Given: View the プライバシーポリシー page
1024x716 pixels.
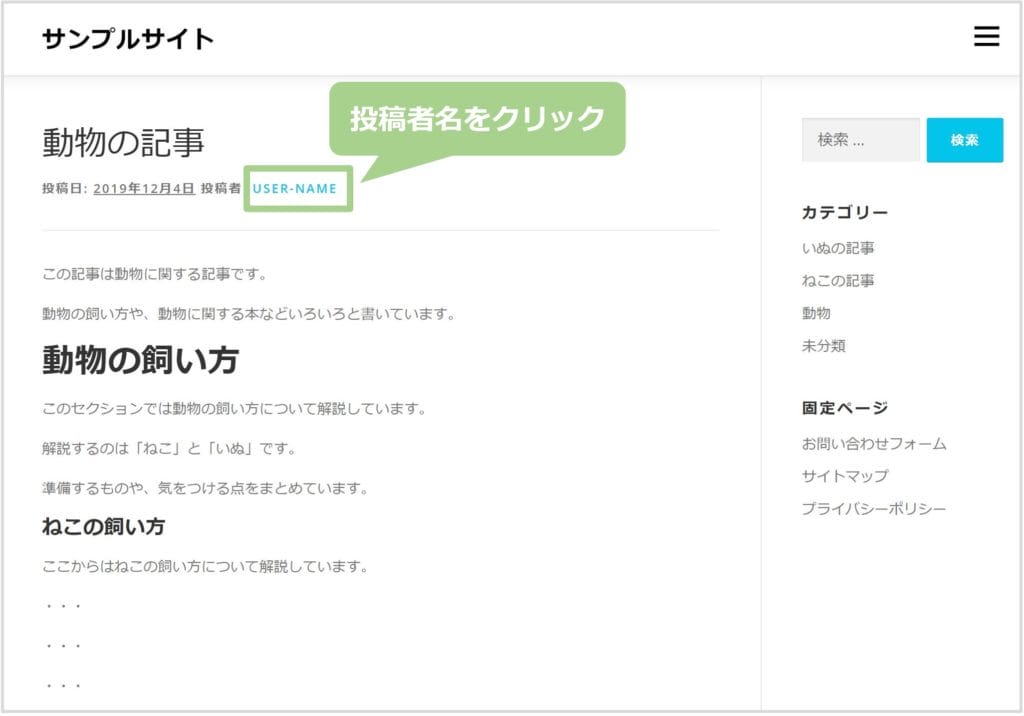Looking at the screenshot, I should [x=874, y=509].
